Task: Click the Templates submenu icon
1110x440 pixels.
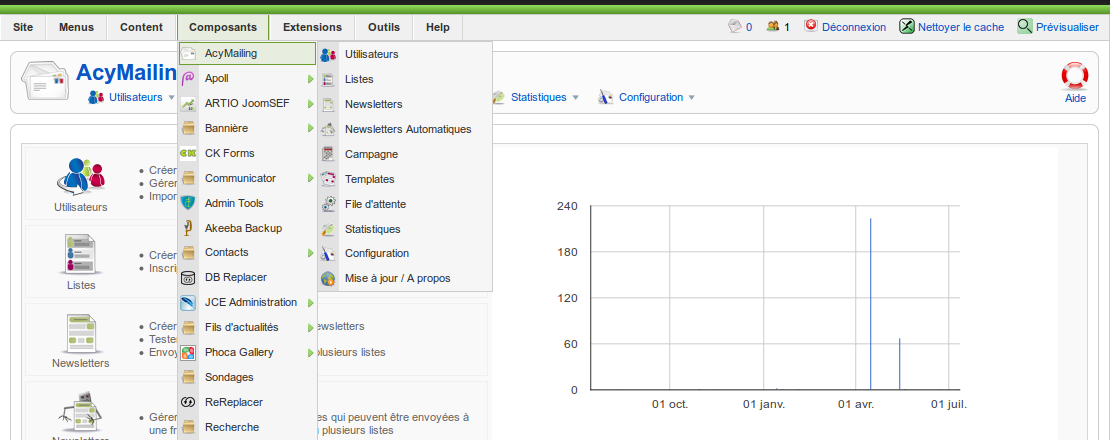Action: click(328, 179)
